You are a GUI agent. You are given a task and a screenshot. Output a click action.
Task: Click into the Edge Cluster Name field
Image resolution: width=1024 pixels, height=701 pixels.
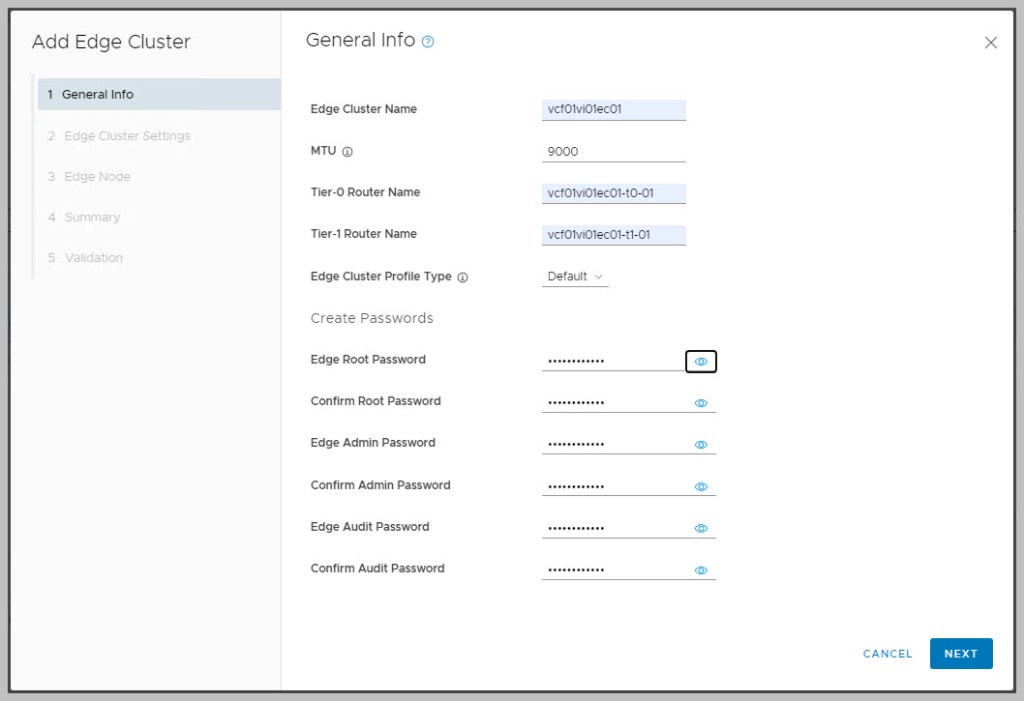point(613,110)
